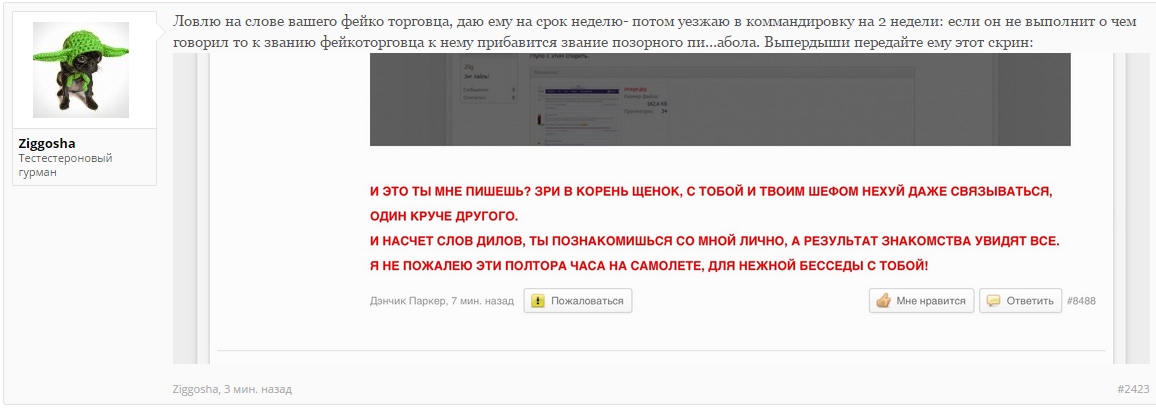Screen dimensions: 1156x410
Task: Click the thumbs-up icon on the like button
Action: 883,300
